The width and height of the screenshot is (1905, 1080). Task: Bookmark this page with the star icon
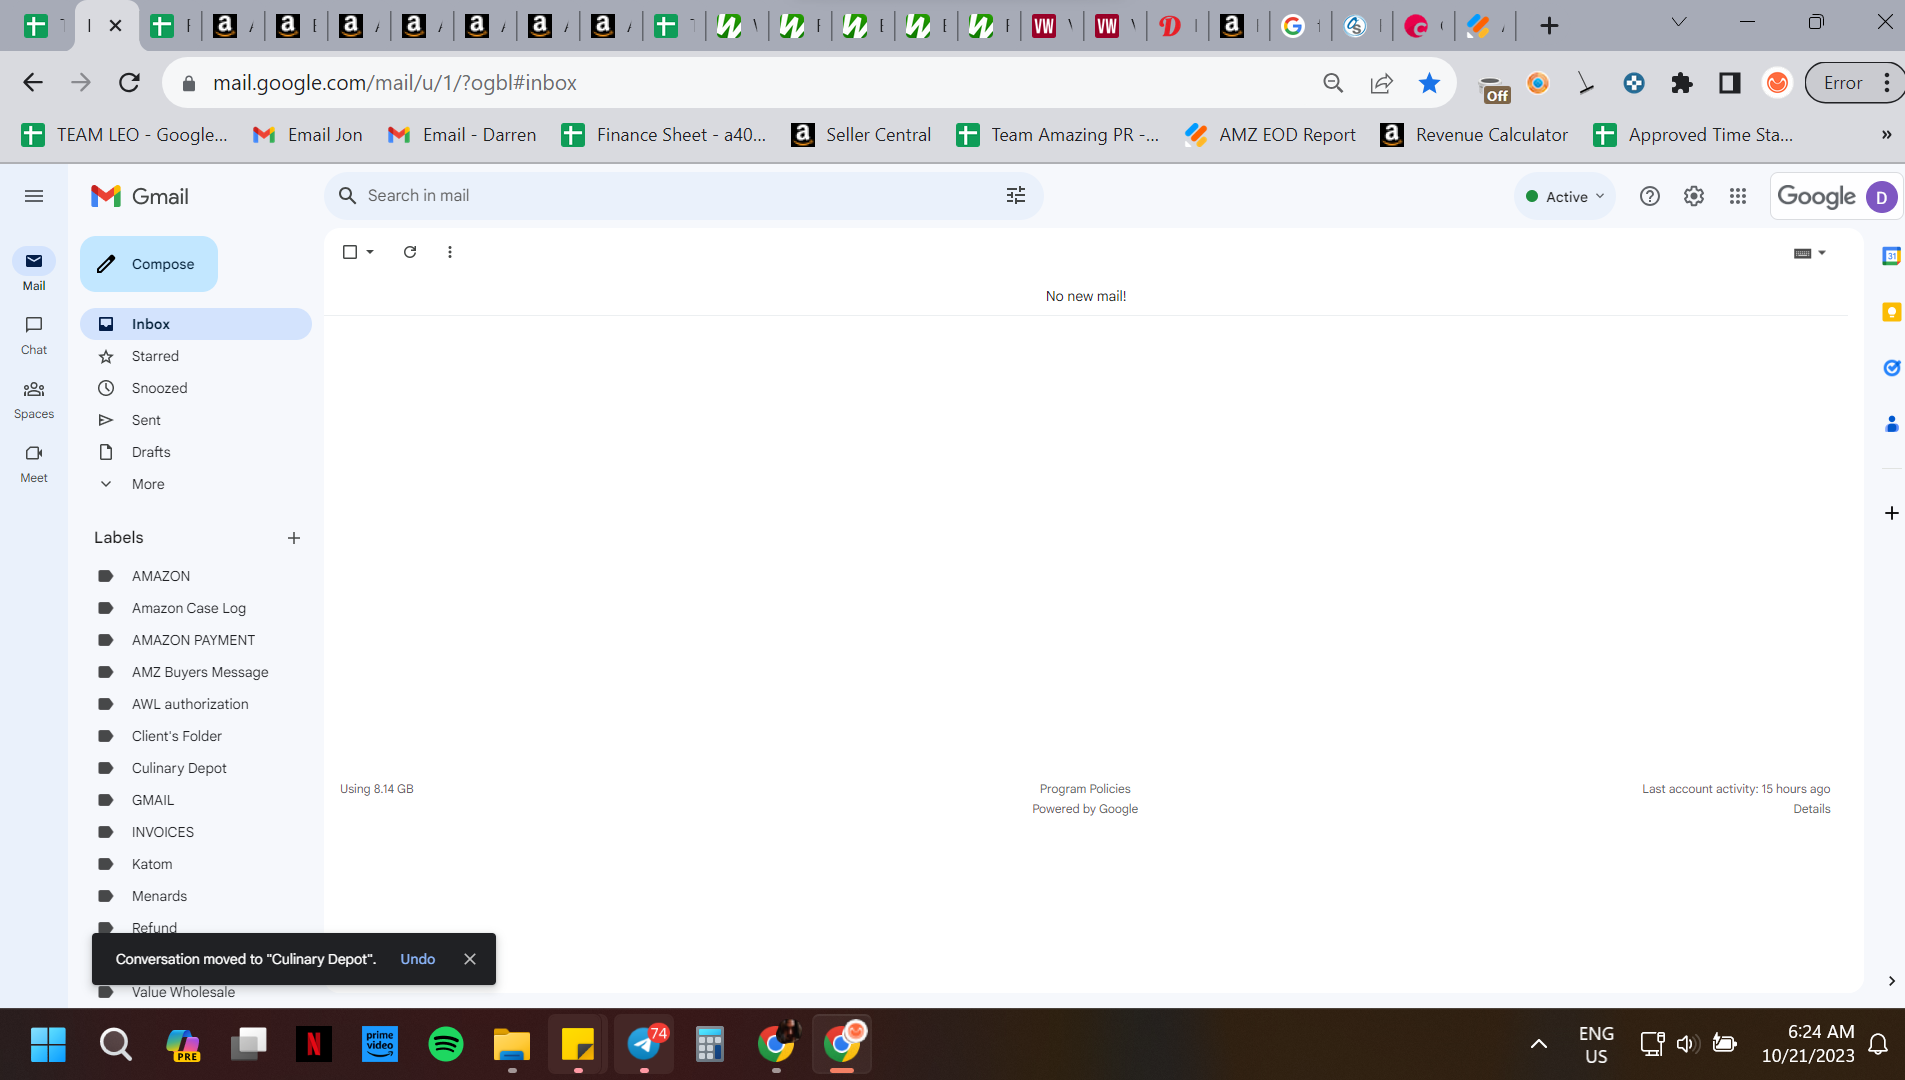click(x=1429, y=83)
